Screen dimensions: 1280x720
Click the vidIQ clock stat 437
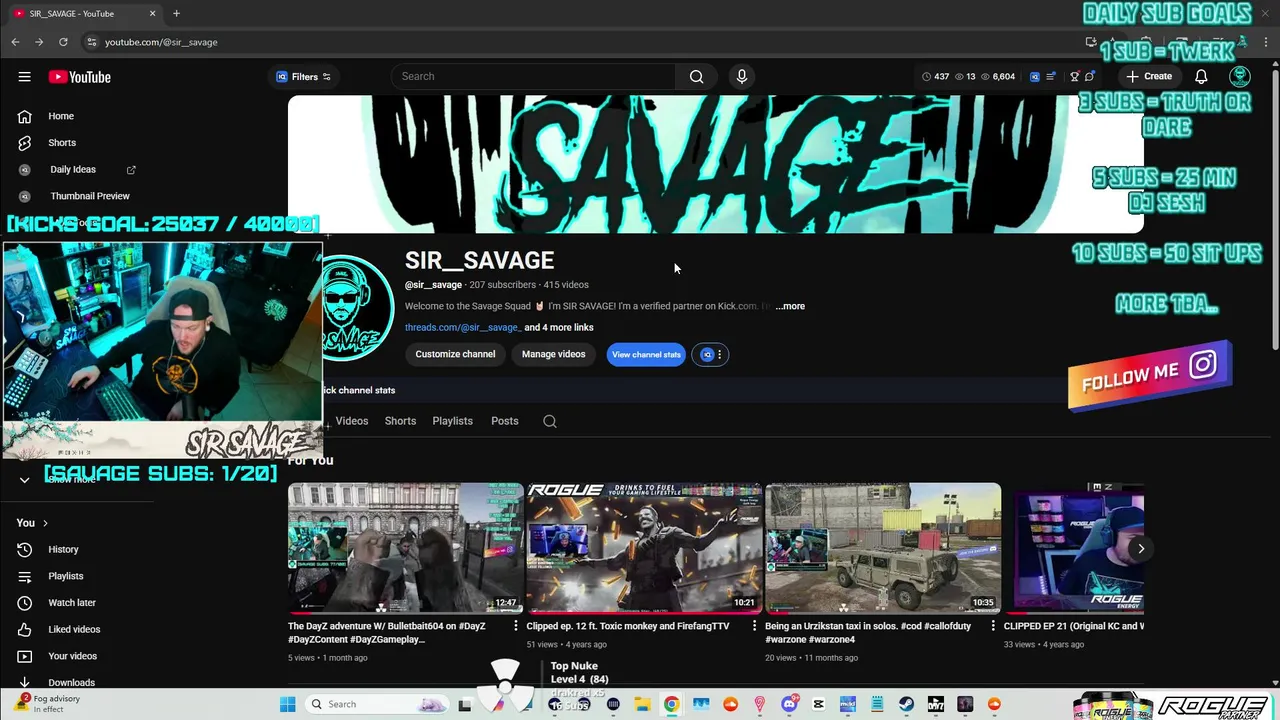pyautogui.click(x=935, y=77)
